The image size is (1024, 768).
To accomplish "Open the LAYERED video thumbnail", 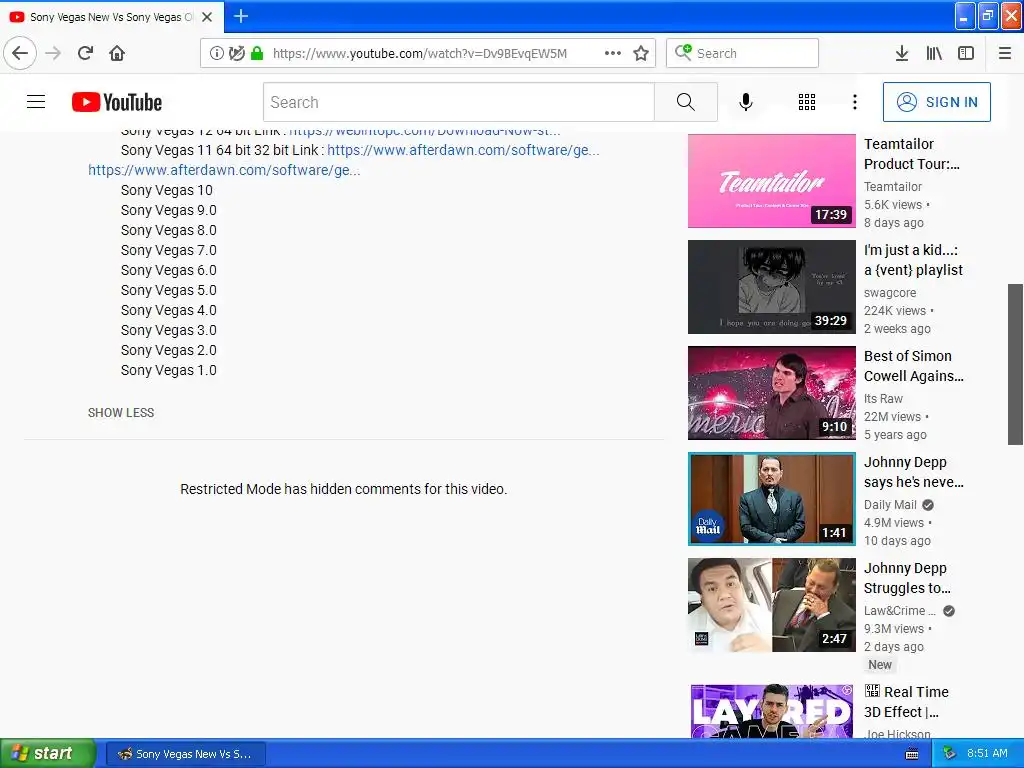I will click(771, 711).
